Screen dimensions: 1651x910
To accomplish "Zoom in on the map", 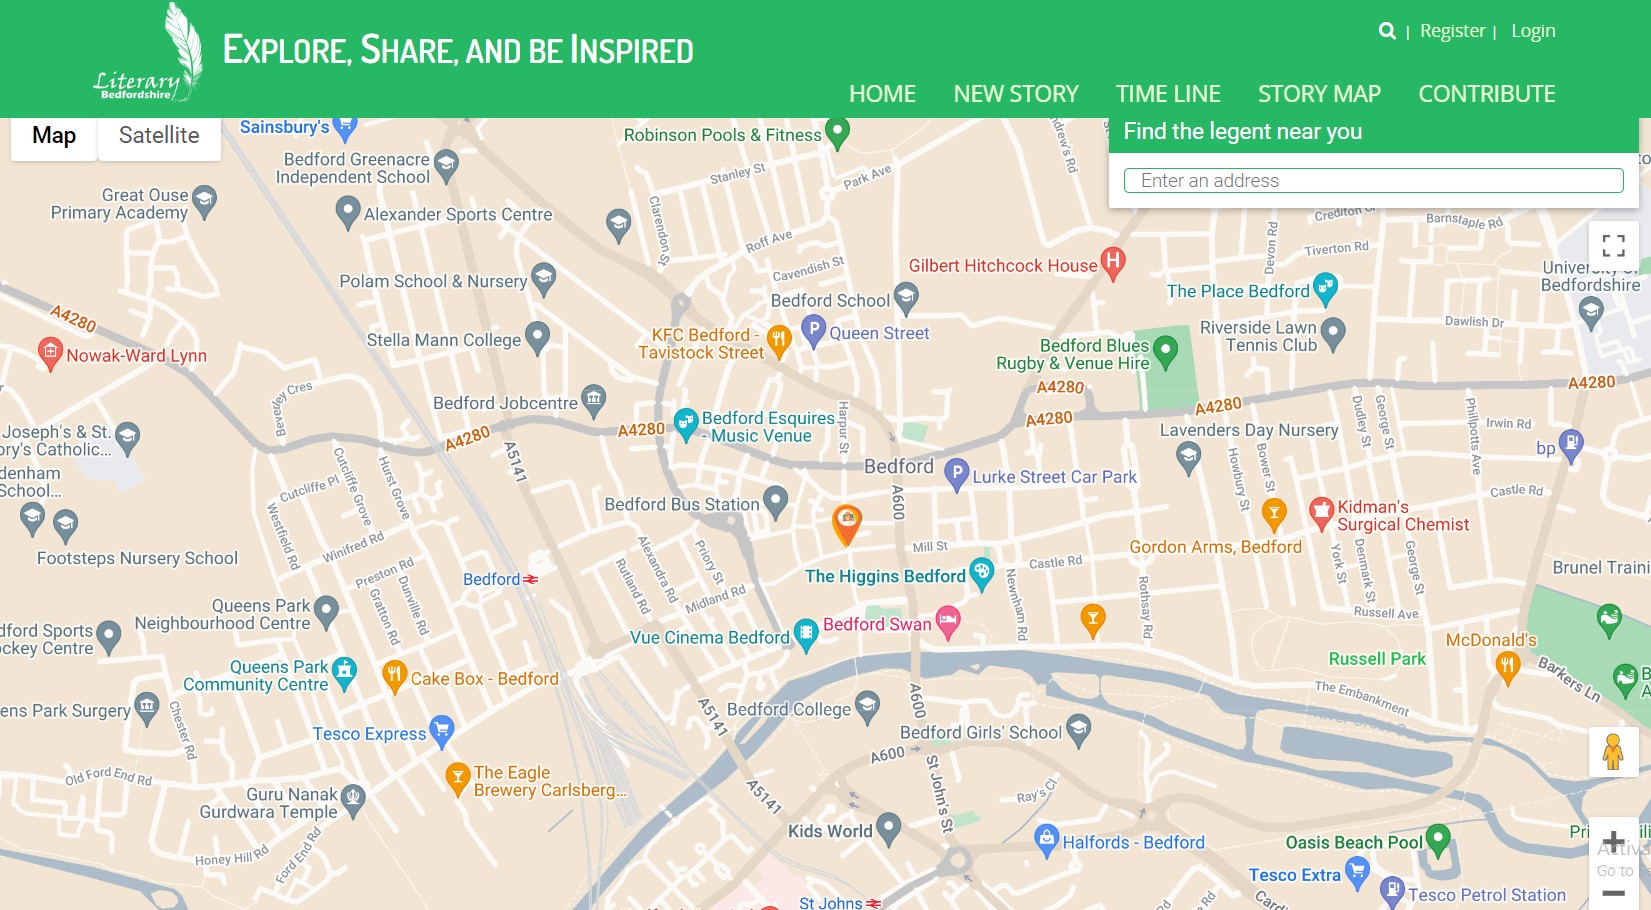I will tap(1613, 842).
